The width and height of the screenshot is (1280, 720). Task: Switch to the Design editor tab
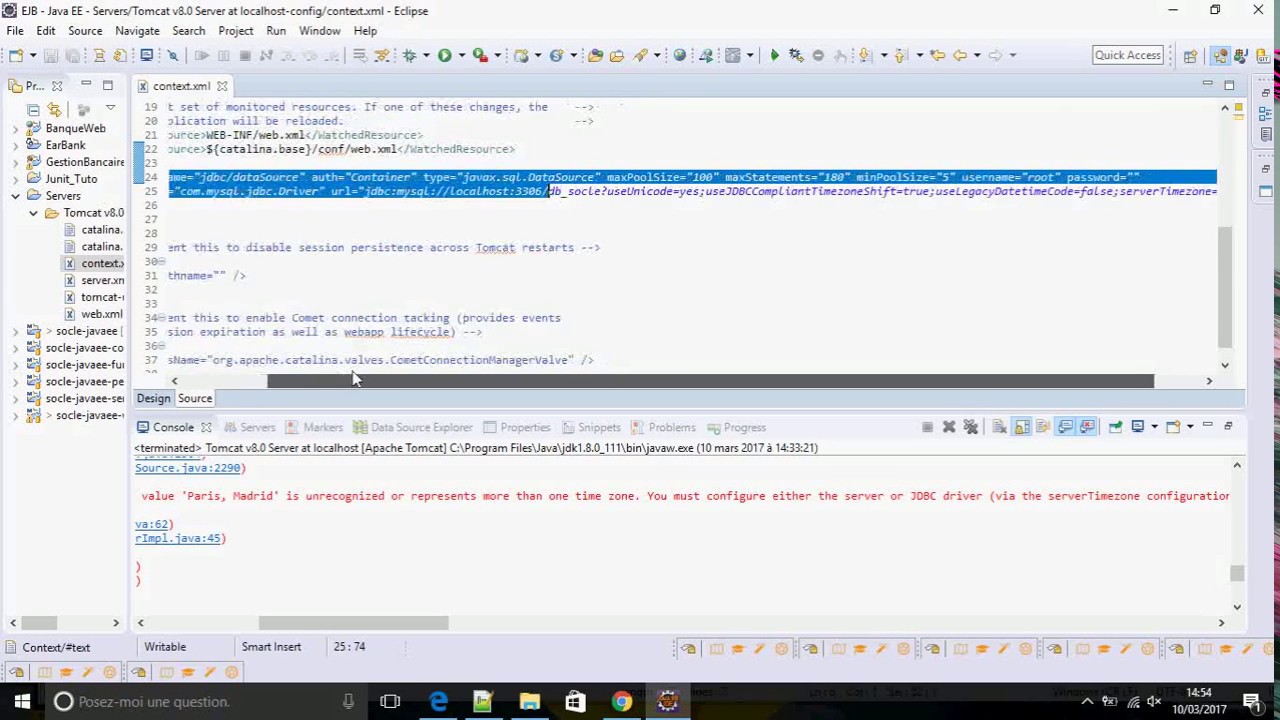154,398
